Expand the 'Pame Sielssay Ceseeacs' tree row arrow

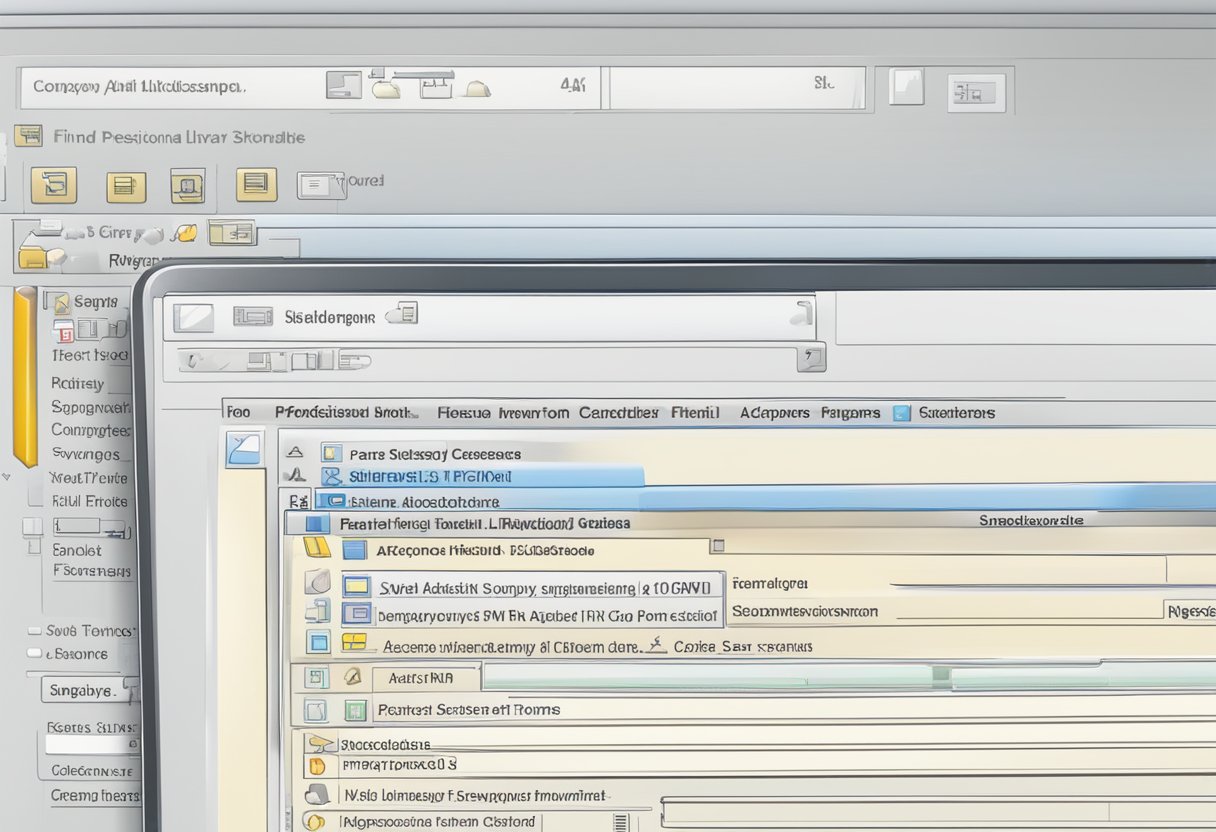[x=296, y=453]
